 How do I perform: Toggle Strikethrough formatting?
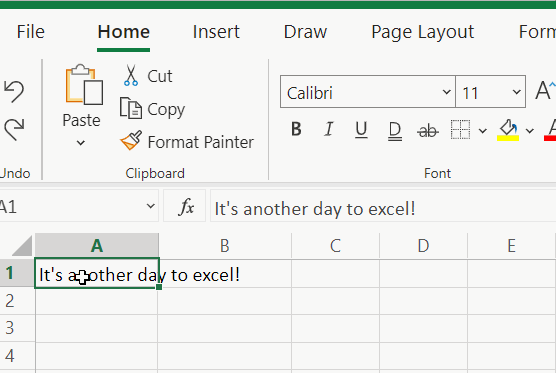[428, 131]
